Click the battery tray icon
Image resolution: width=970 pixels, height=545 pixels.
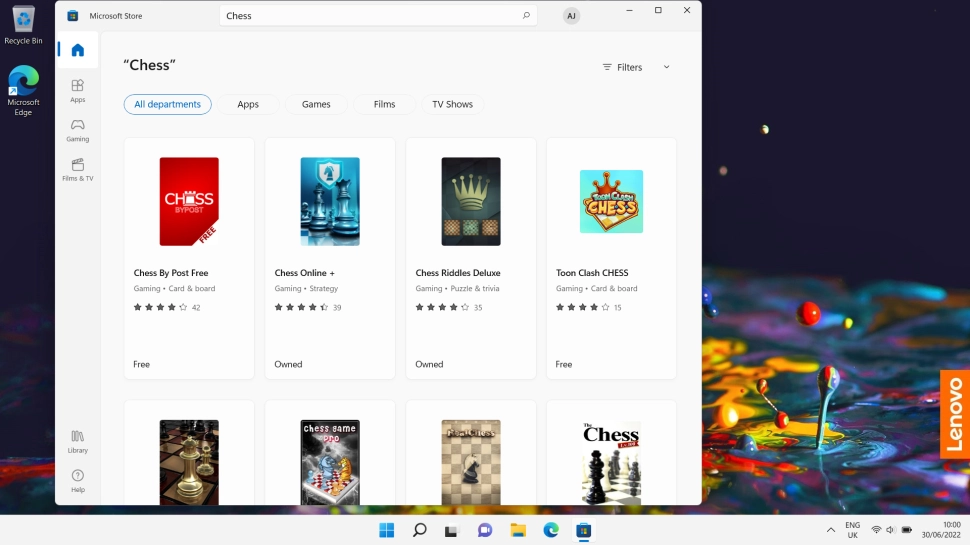pos(906,530)
